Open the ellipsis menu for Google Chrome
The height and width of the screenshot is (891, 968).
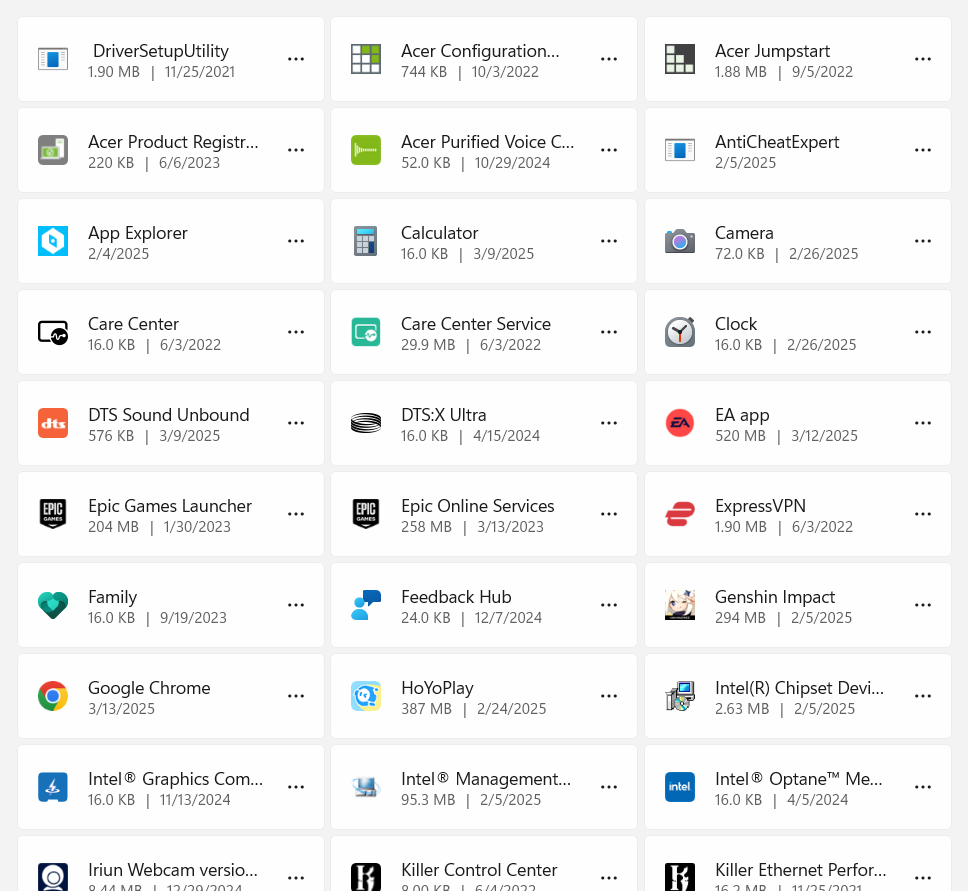296,696
